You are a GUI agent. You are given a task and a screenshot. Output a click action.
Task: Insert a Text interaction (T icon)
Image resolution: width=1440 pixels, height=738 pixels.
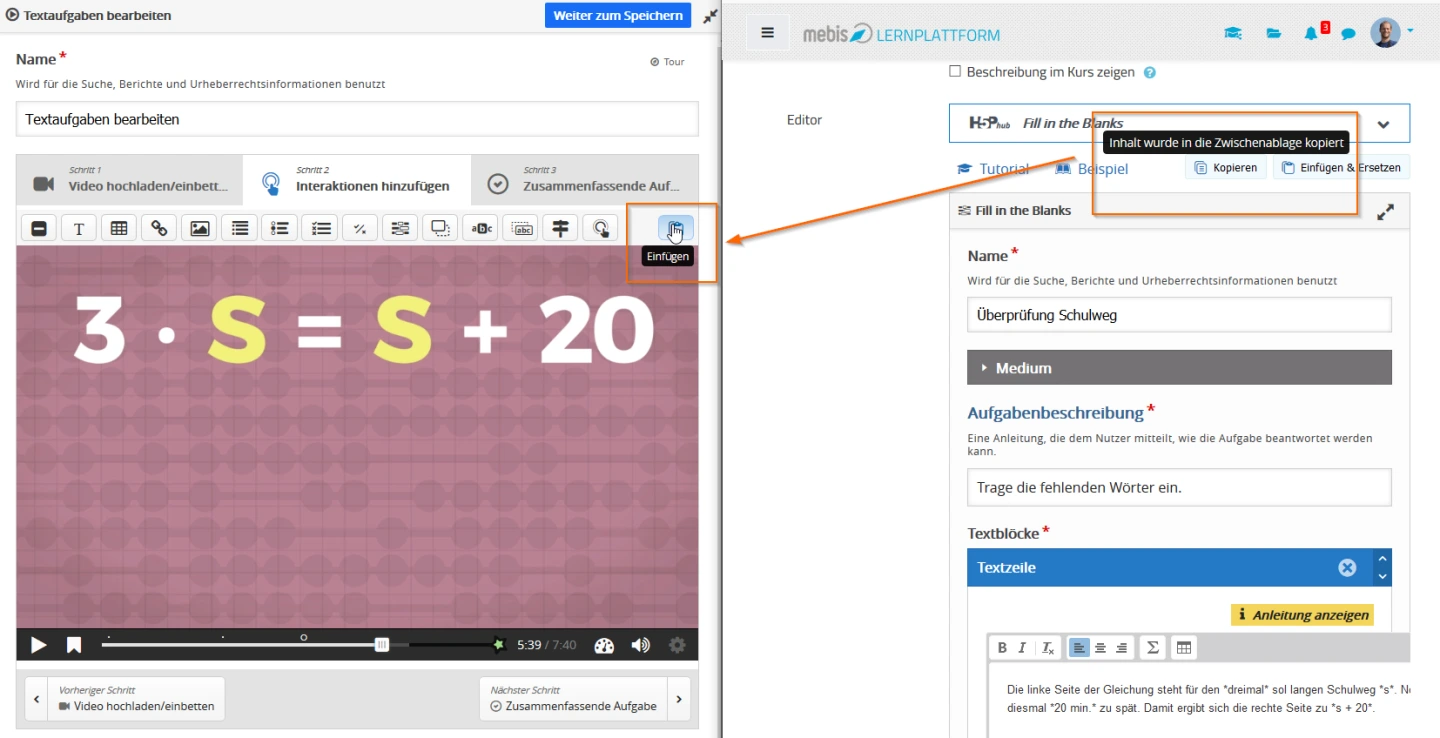(79, 228)
